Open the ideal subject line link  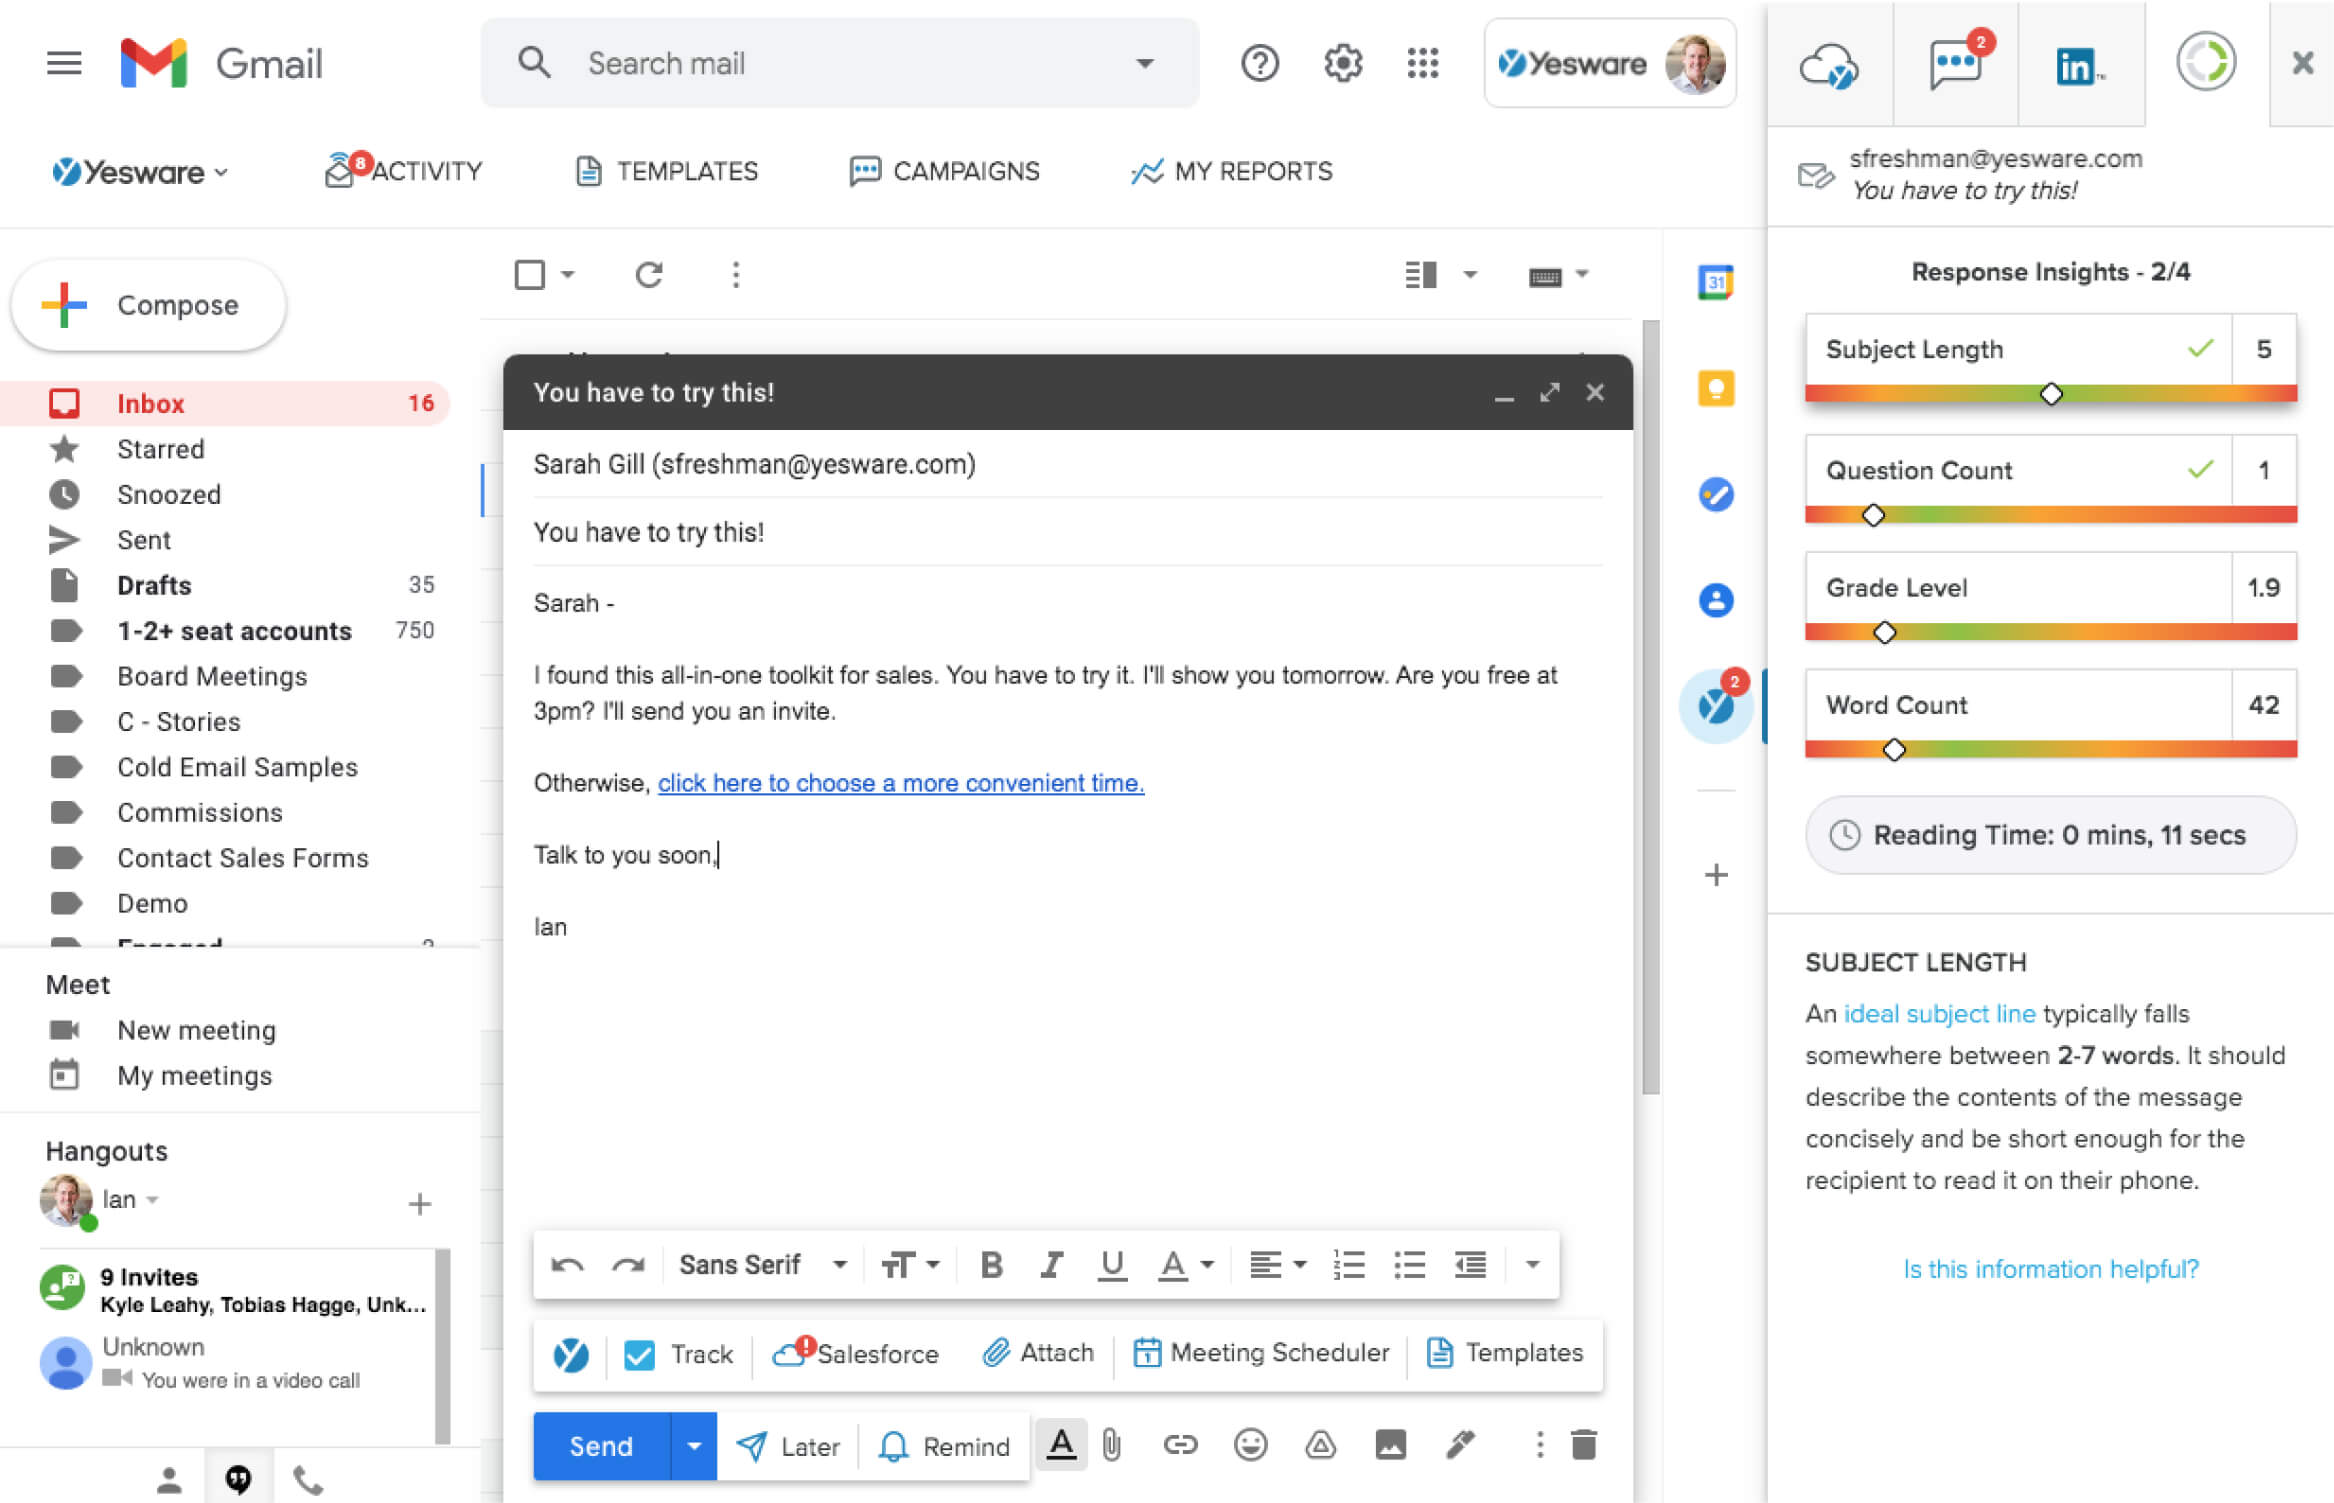pos(1939,1014)
